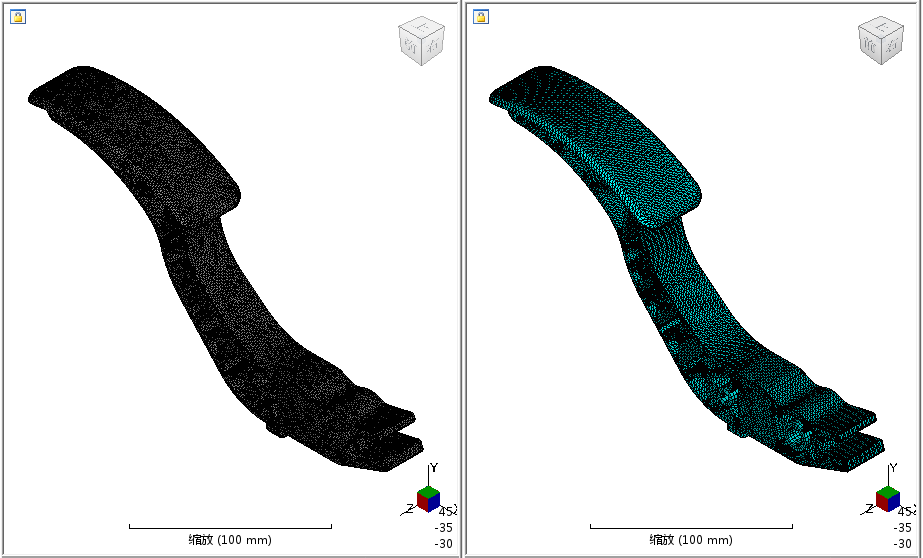Click the red face of right pane's axis triad
The width and height of the screenshot is (923, 558).
[881, 503]
